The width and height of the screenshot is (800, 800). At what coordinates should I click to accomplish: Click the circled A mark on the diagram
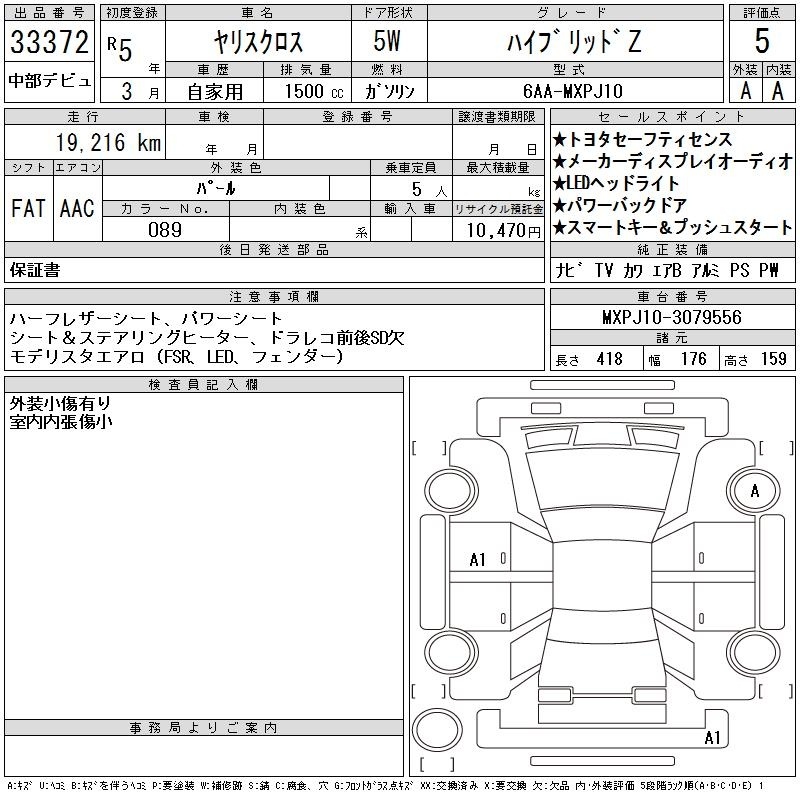click(x=755, y=490)
